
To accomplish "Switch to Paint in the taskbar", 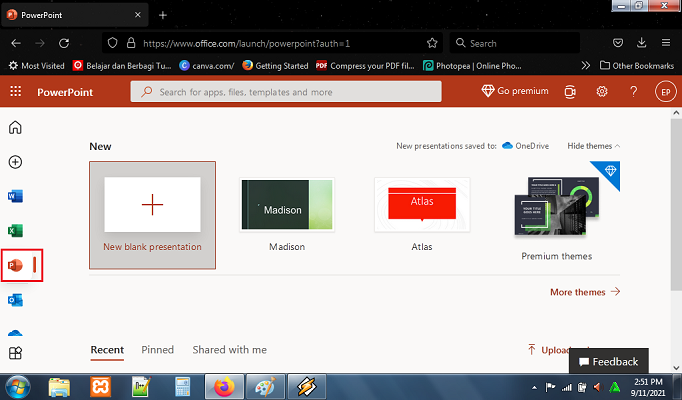I will click(x=265, y=387).
